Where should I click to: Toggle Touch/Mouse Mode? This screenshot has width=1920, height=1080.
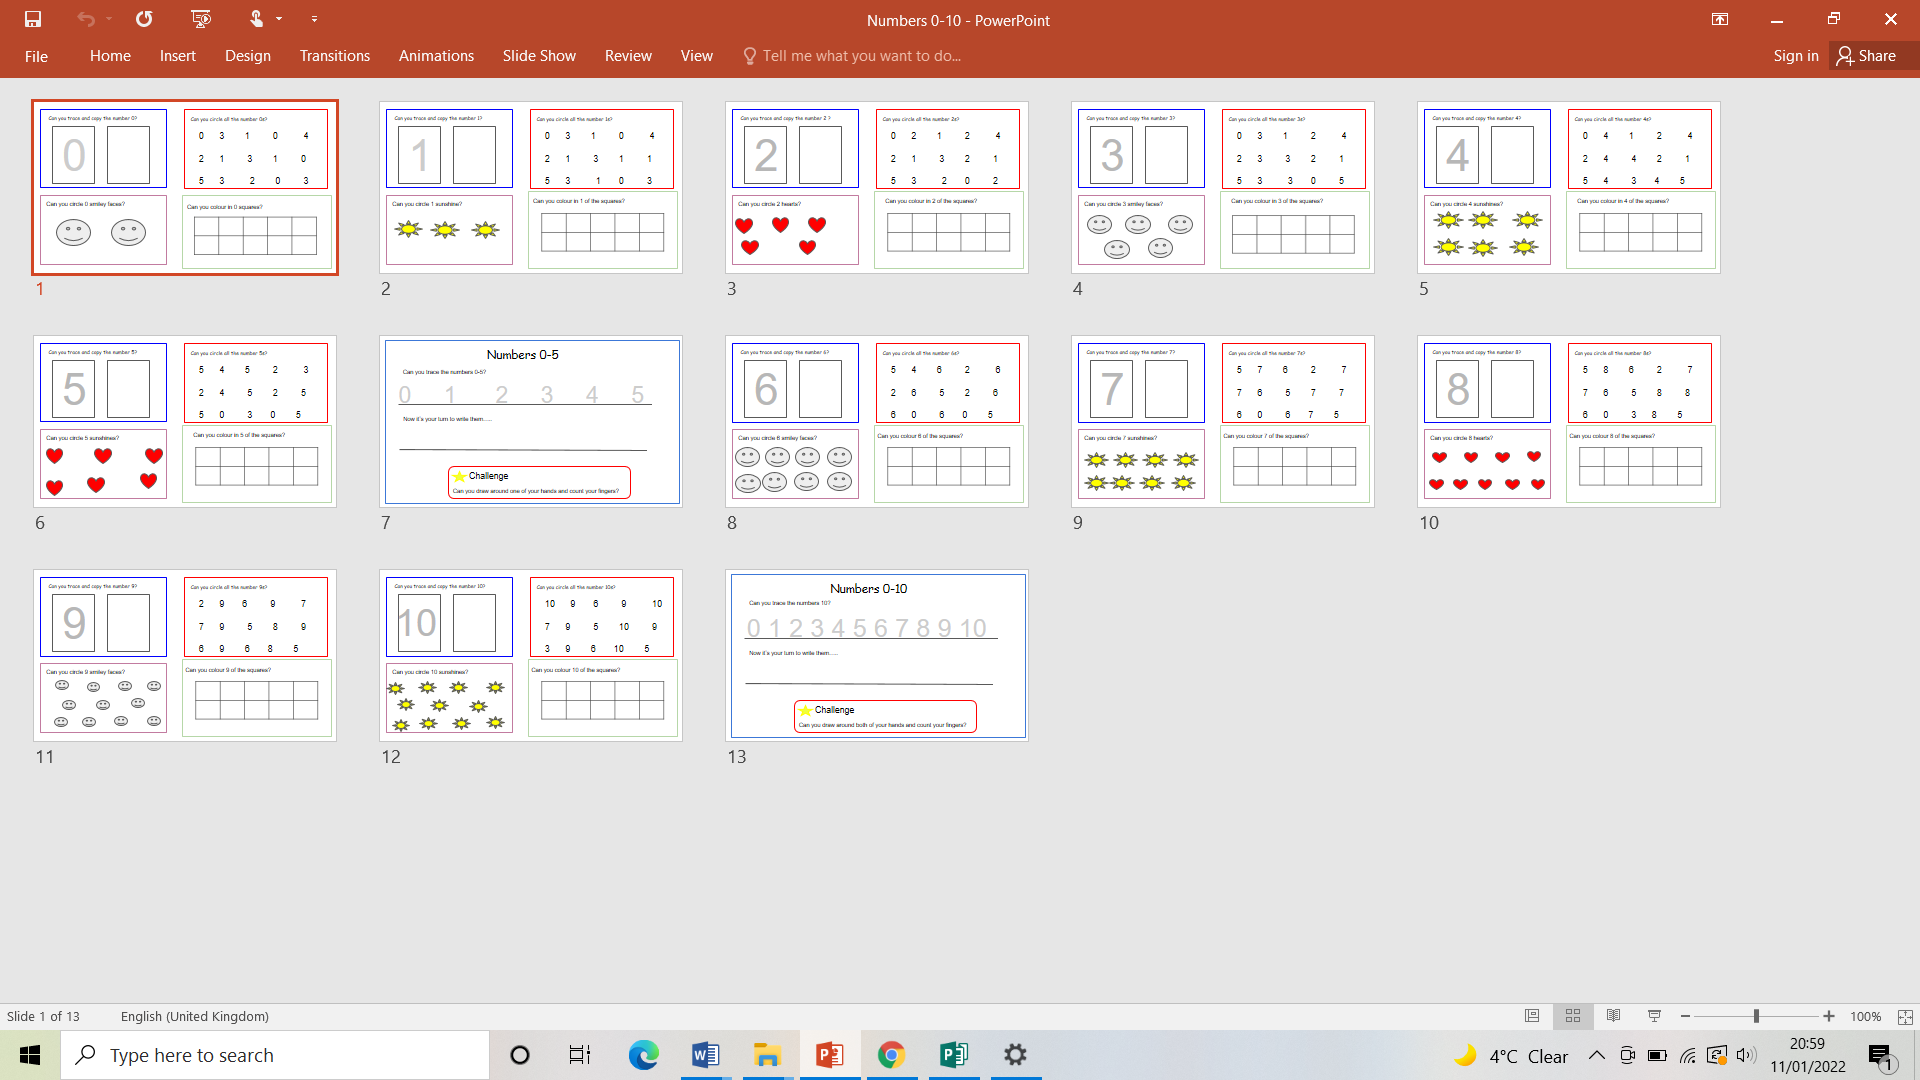[257, 18]
